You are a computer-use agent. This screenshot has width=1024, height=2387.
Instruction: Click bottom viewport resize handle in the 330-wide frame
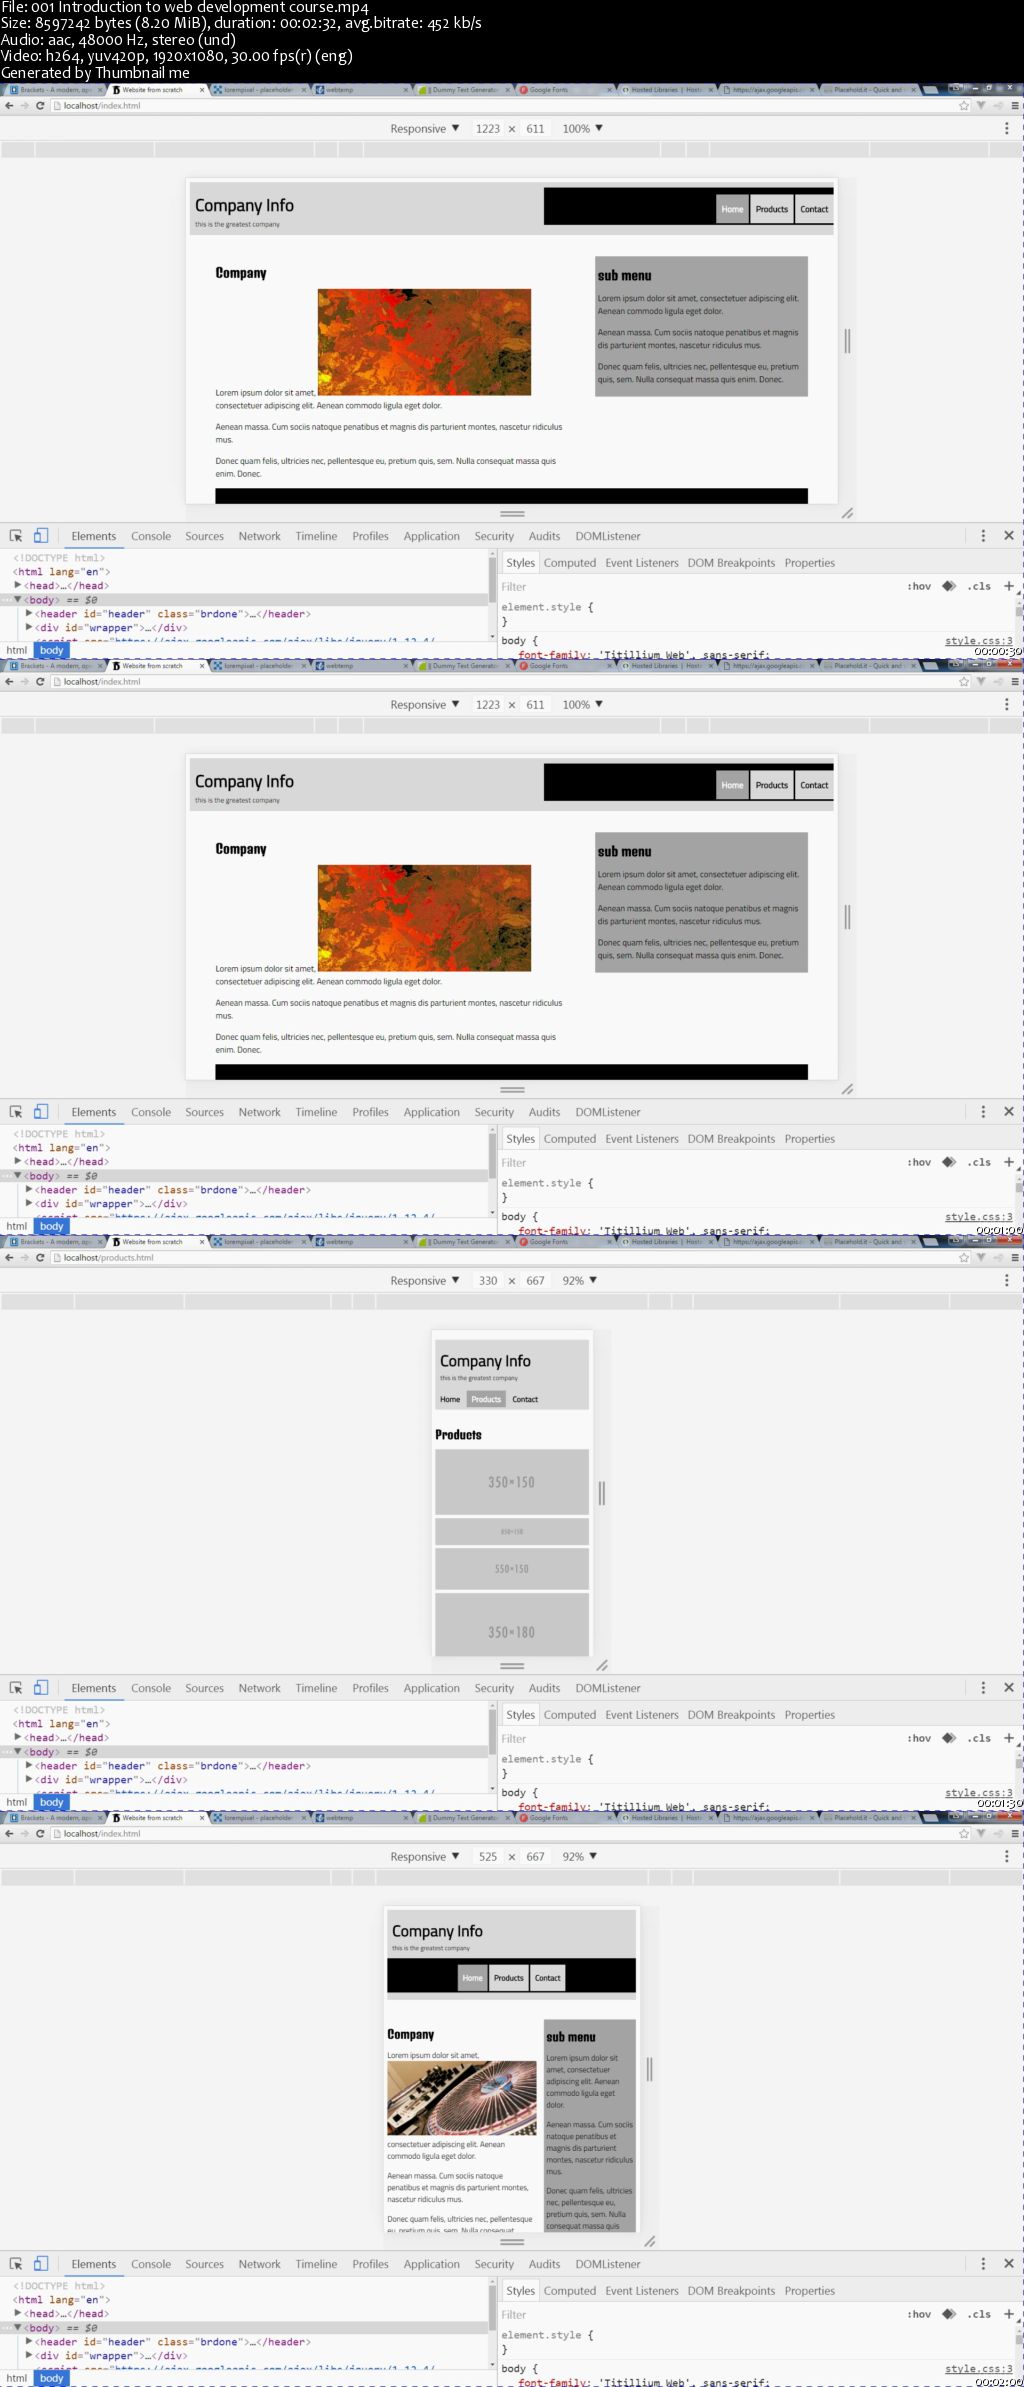tap(512, 1666)
